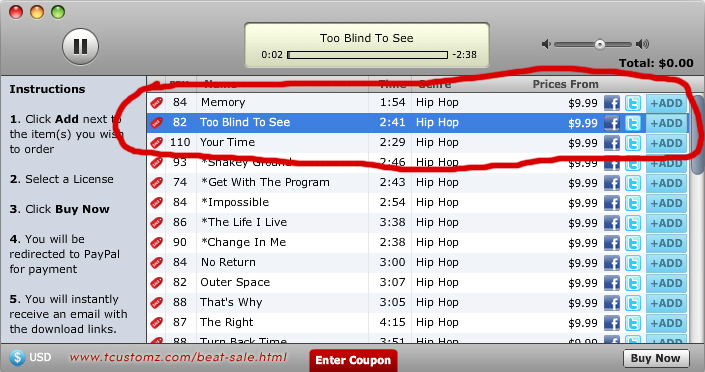705x372 pixels.
Task: Share Your Time on Facebook
Action: pos(611,143)
